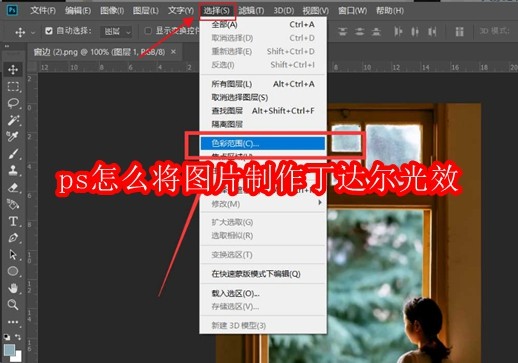Open the tool preset picker arrow

click(x=33, y=33)
